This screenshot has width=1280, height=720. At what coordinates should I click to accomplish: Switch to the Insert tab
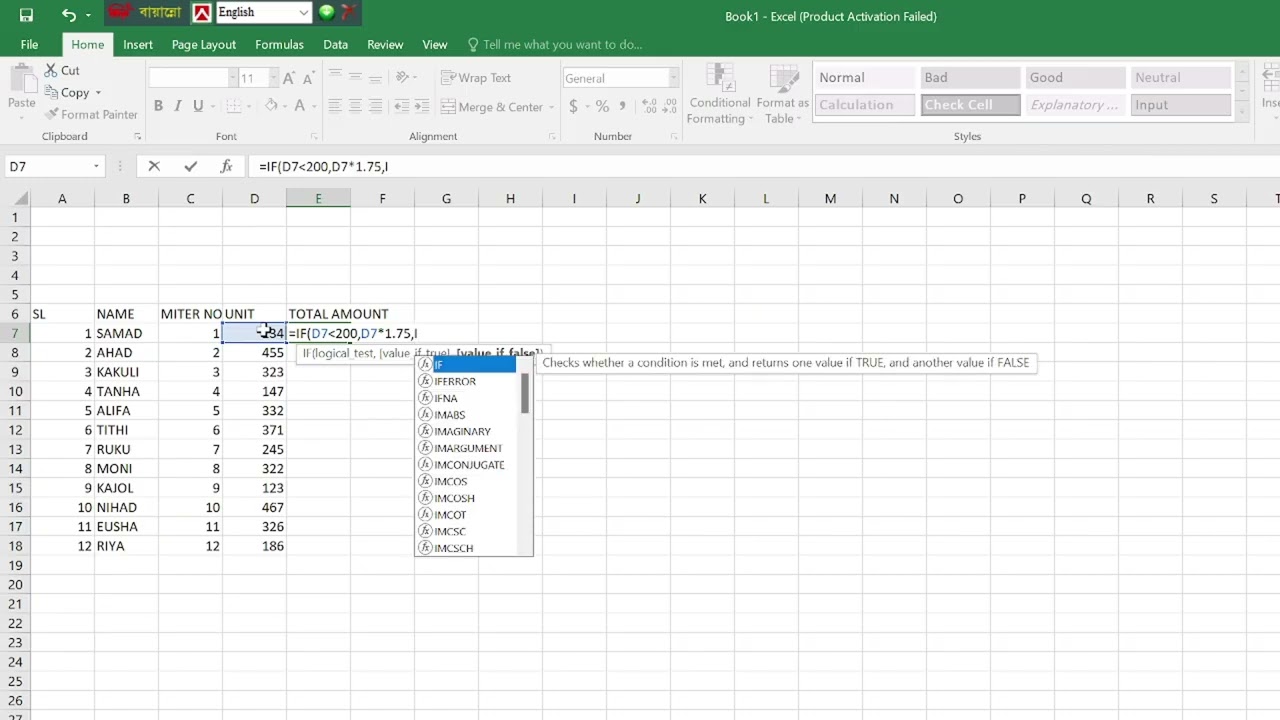tap(138, 45)
